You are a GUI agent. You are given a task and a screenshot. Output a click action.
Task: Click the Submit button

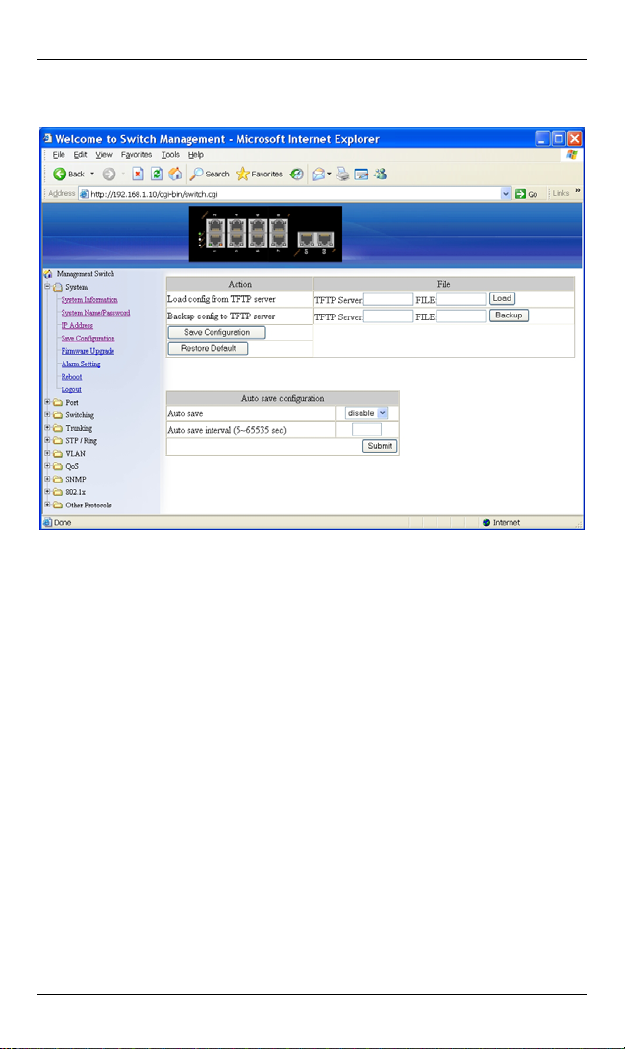point(379,446)
